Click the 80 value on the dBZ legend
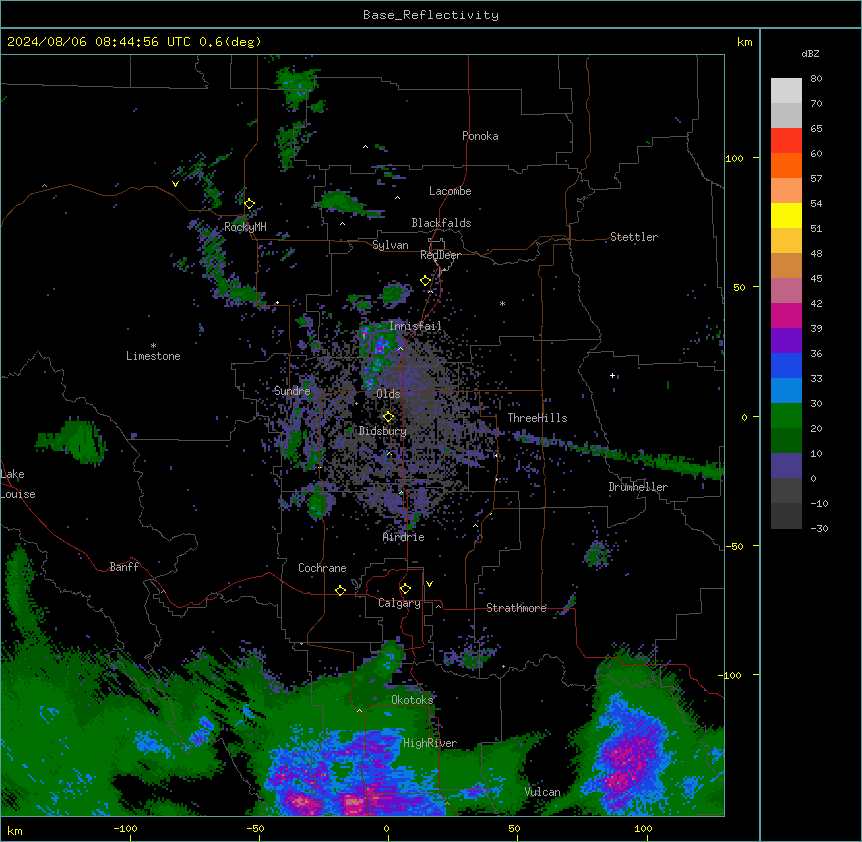Image resolution: width=862 pixels, height=842 pixels. point(816,79)
